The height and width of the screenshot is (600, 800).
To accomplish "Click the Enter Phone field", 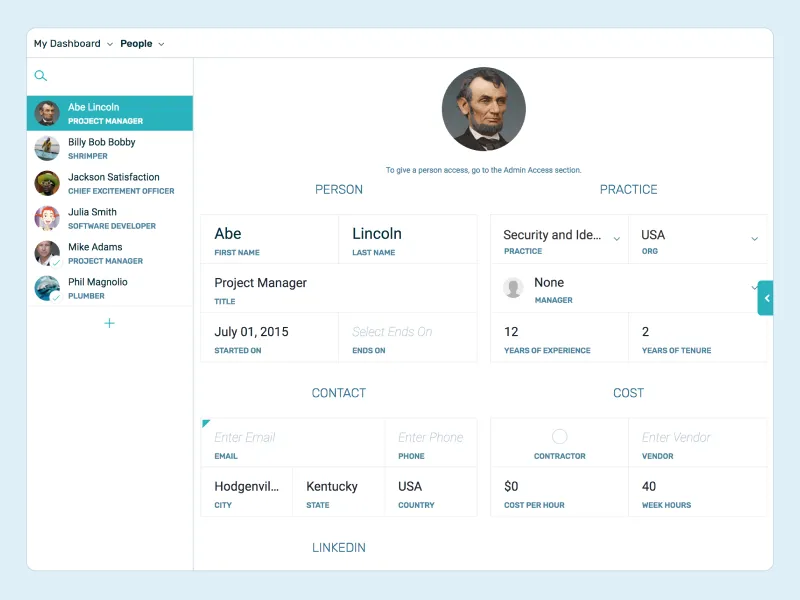I will [431, 443].
